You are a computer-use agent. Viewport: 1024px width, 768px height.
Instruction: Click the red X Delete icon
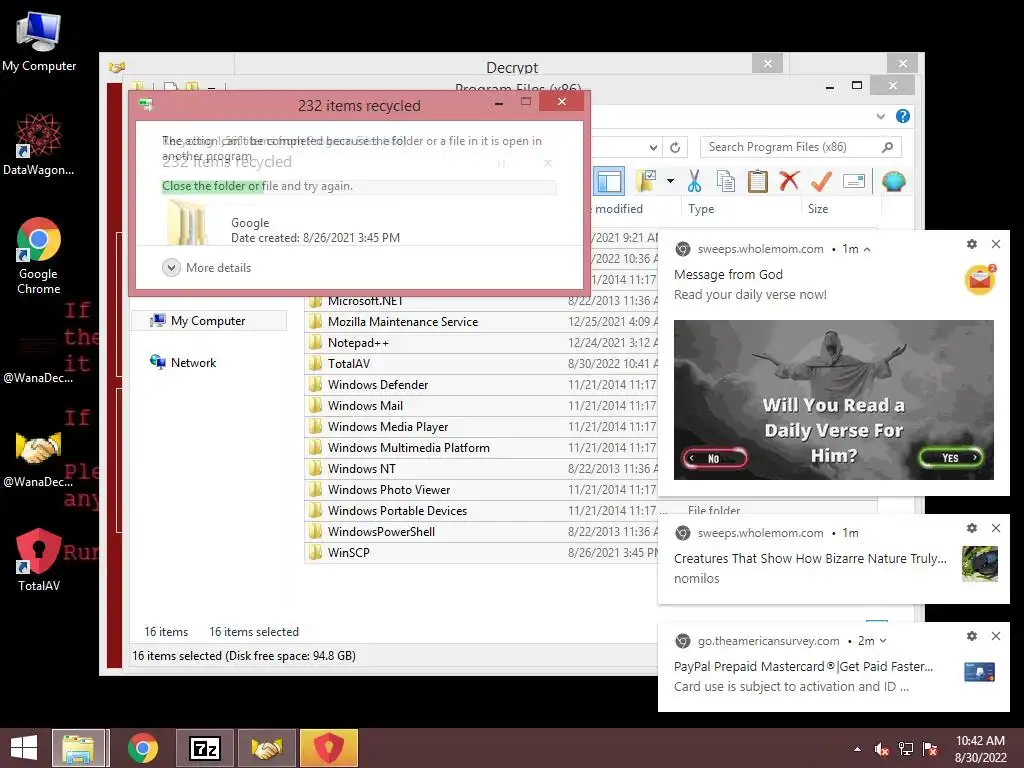click(x=789, y=180)
